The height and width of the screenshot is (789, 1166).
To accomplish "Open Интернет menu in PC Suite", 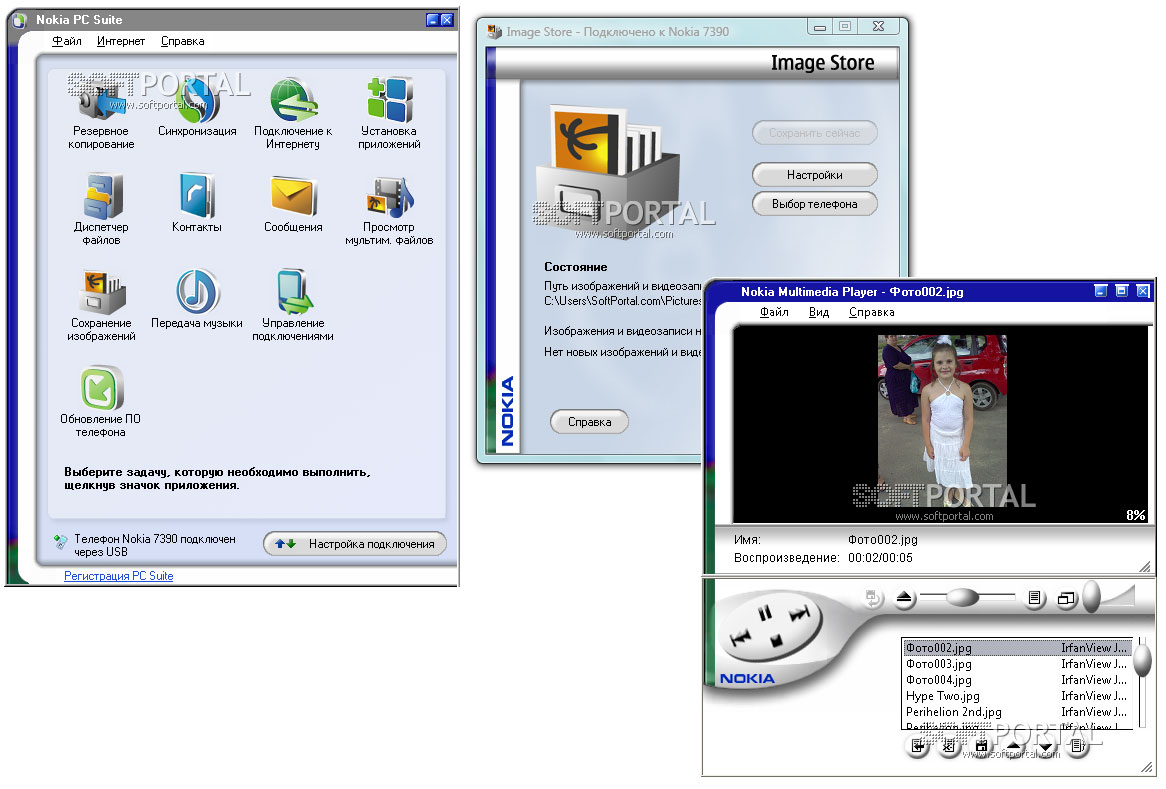I will coord(121,41).
